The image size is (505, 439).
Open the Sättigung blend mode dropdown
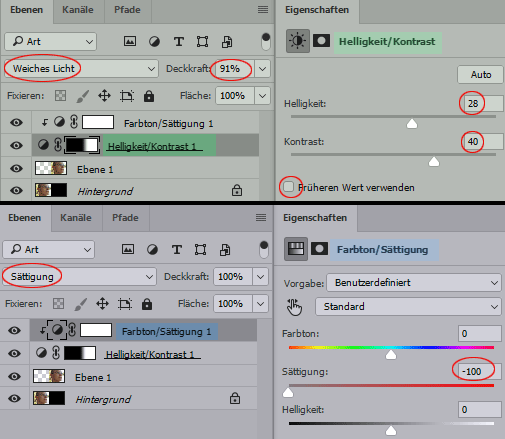tap(79, 277)
